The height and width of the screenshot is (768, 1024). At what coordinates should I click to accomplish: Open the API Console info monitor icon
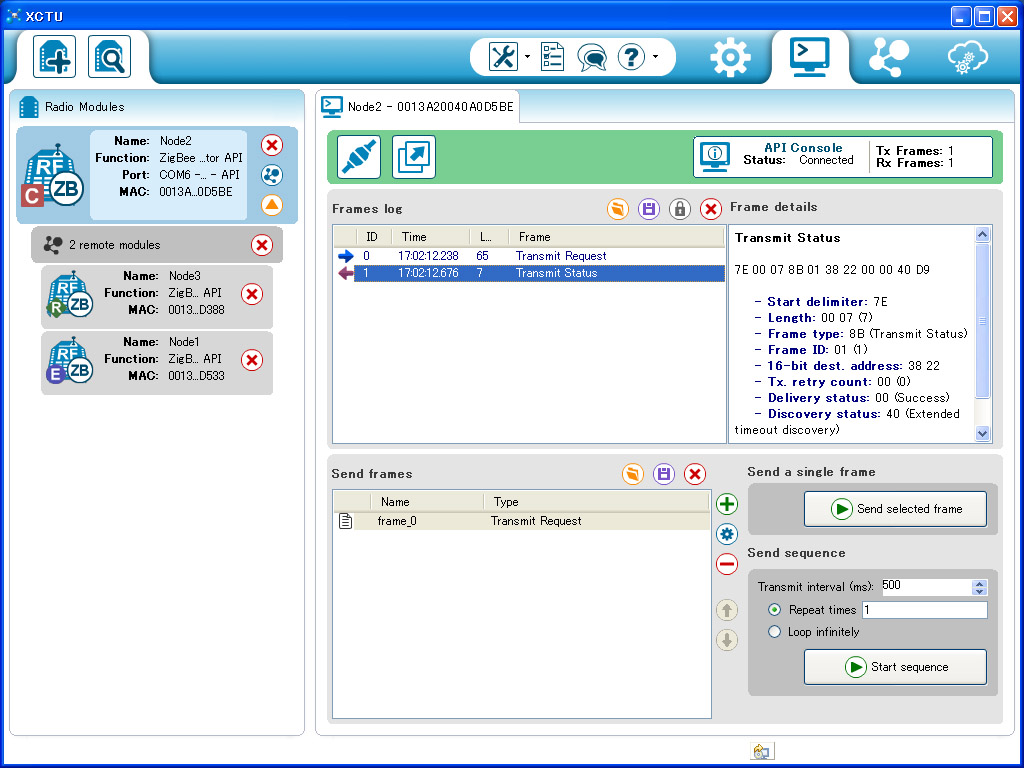(714, 157)
